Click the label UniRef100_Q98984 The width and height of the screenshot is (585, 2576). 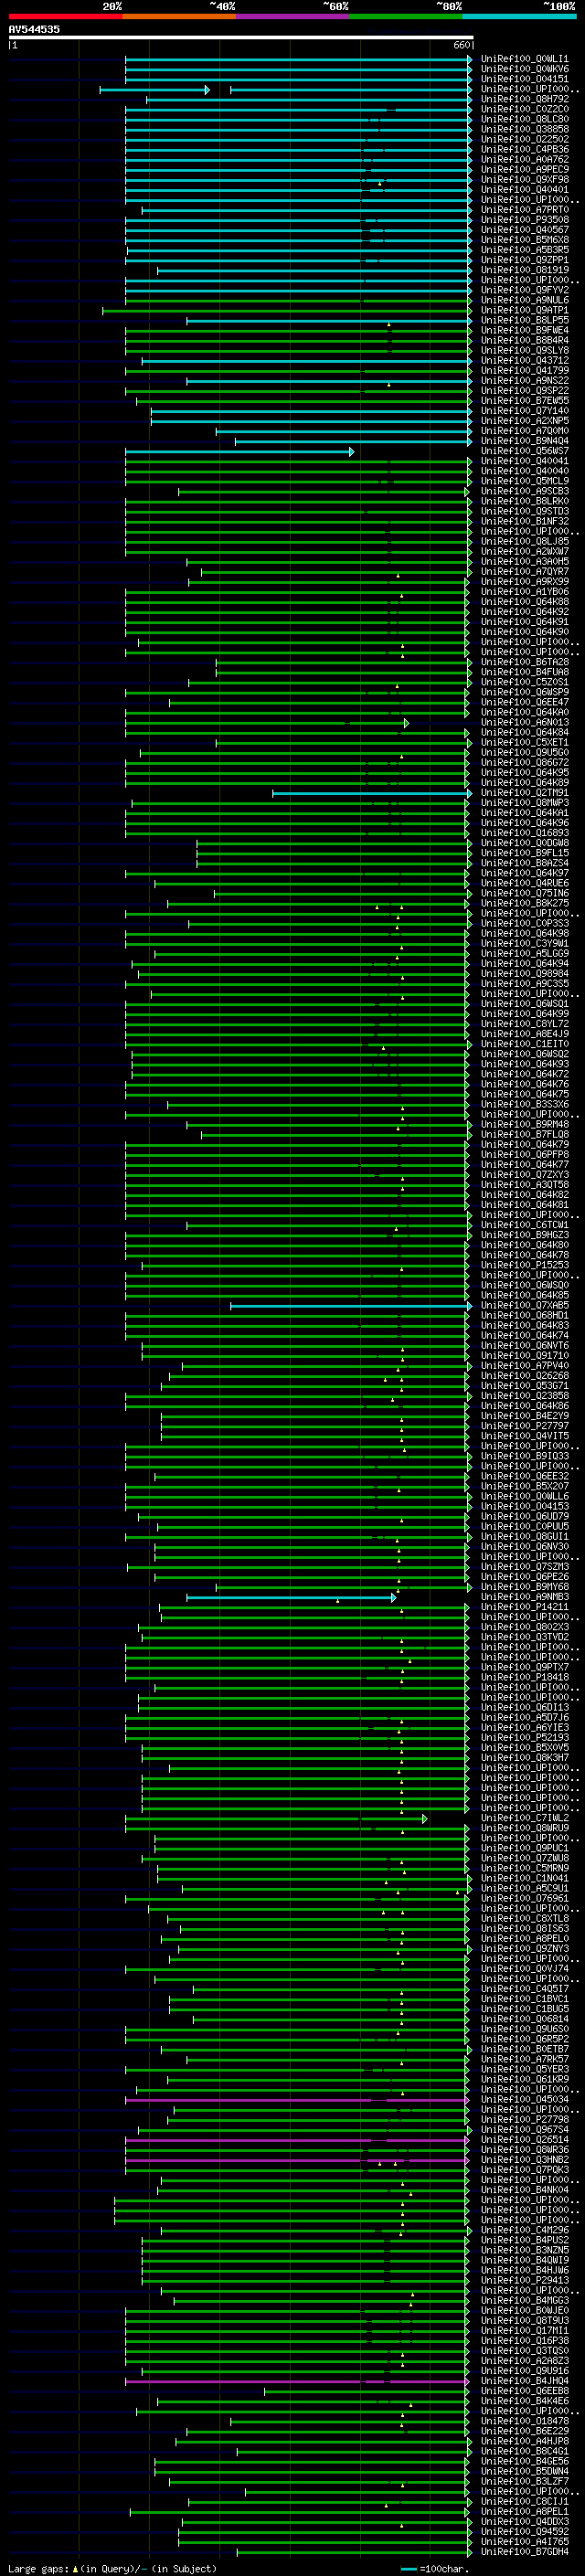pyautogui.click(x=524, y=974)
